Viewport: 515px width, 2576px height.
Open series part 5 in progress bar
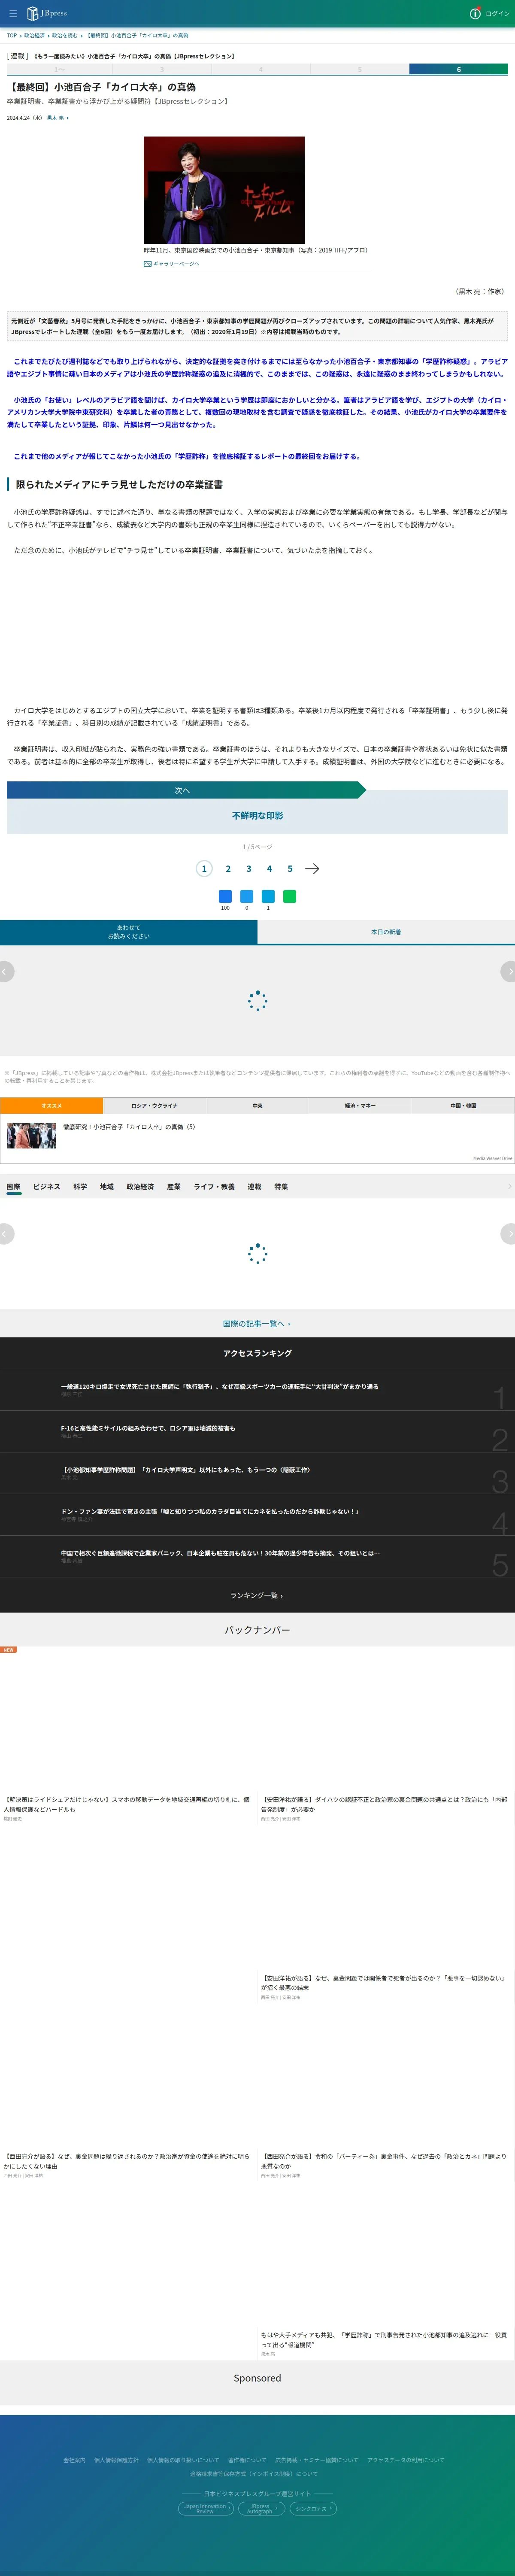coord(359,70)
